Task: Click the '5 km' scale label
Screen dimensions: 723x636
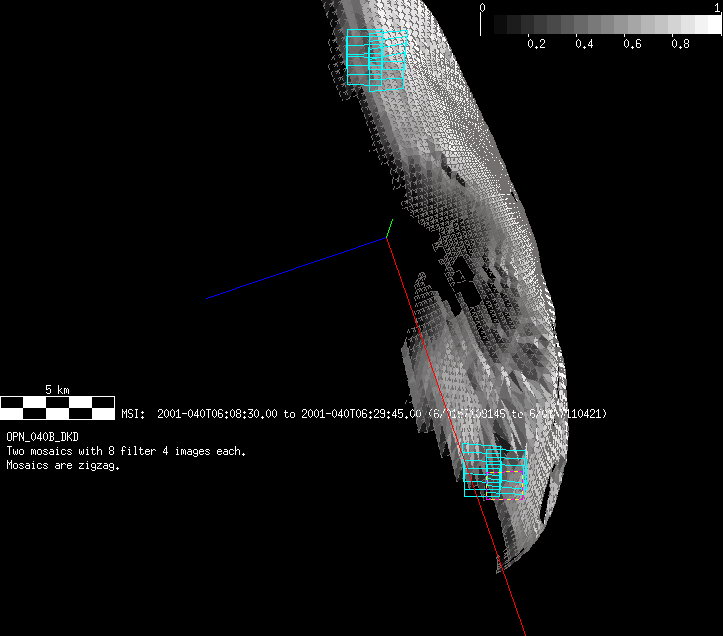Action: [x=57, y=389]
